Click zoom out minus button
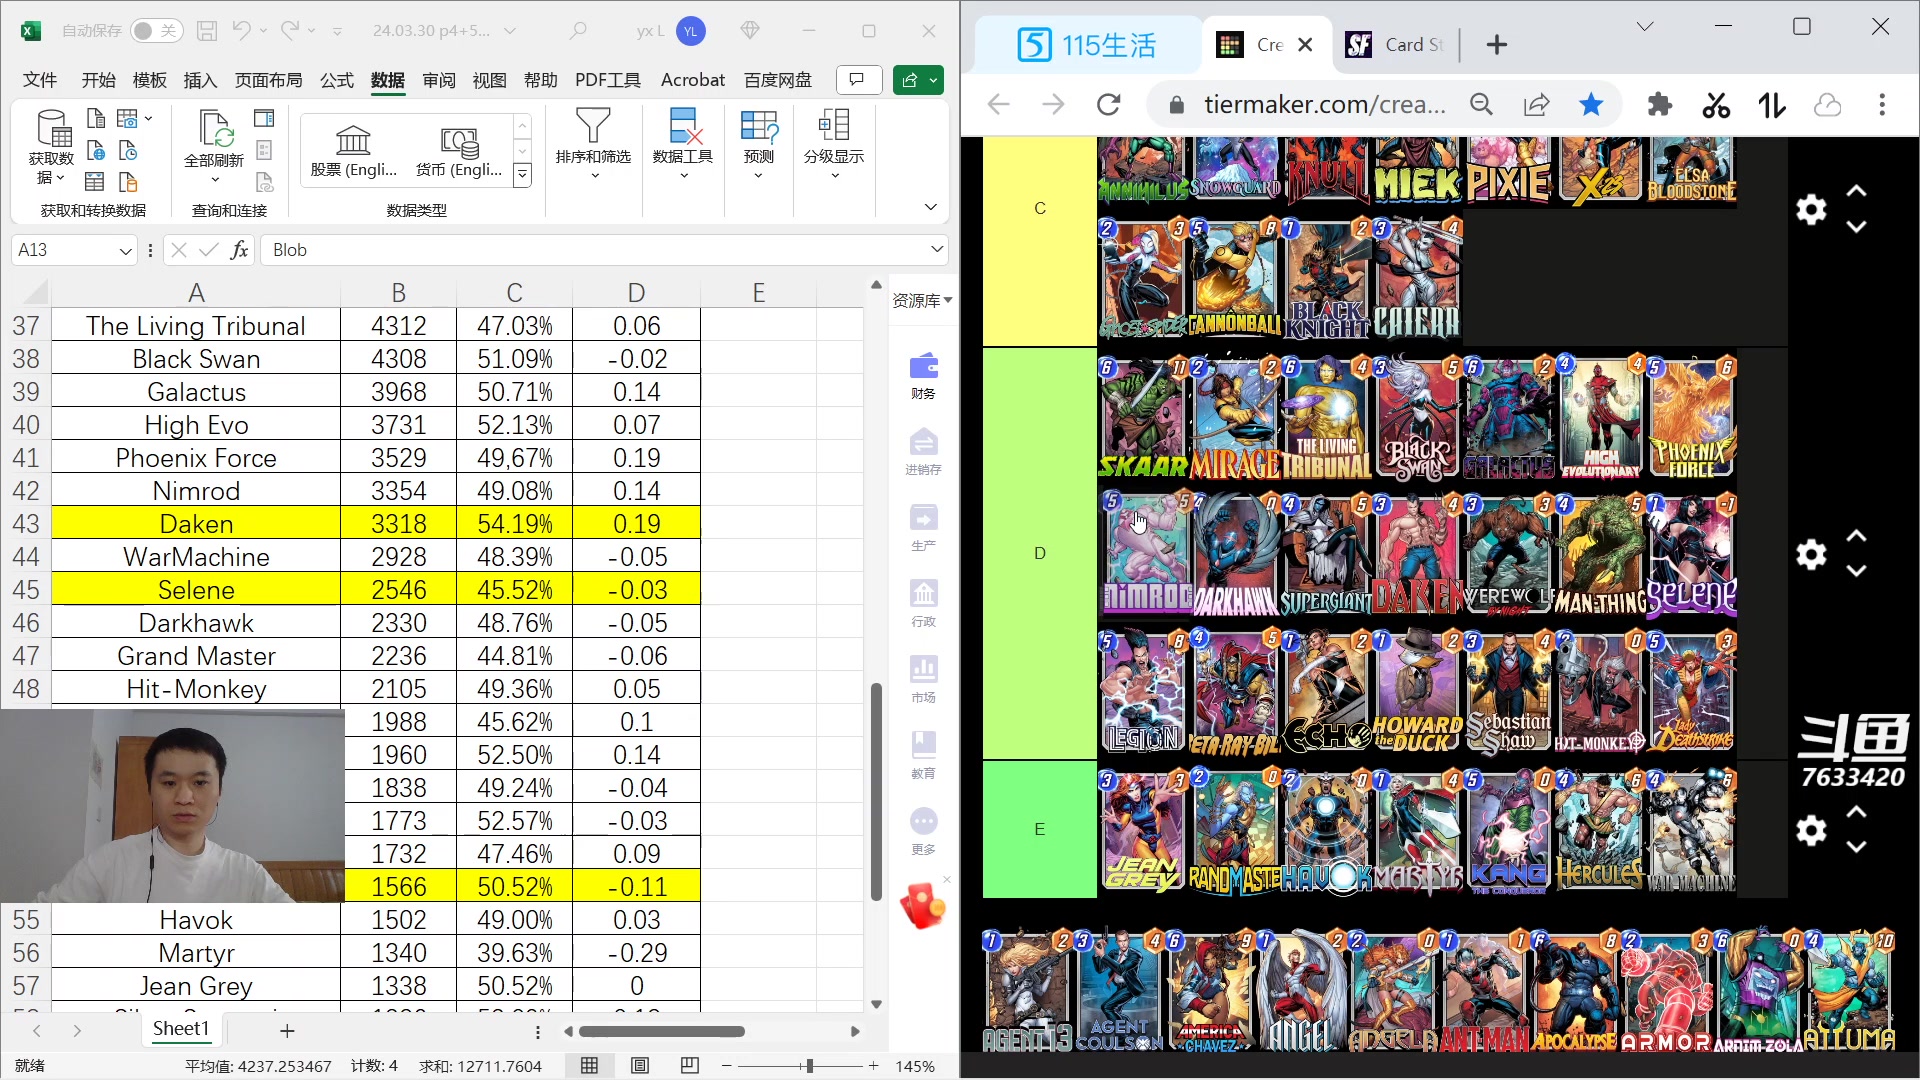 click(x=727, y=1066)
